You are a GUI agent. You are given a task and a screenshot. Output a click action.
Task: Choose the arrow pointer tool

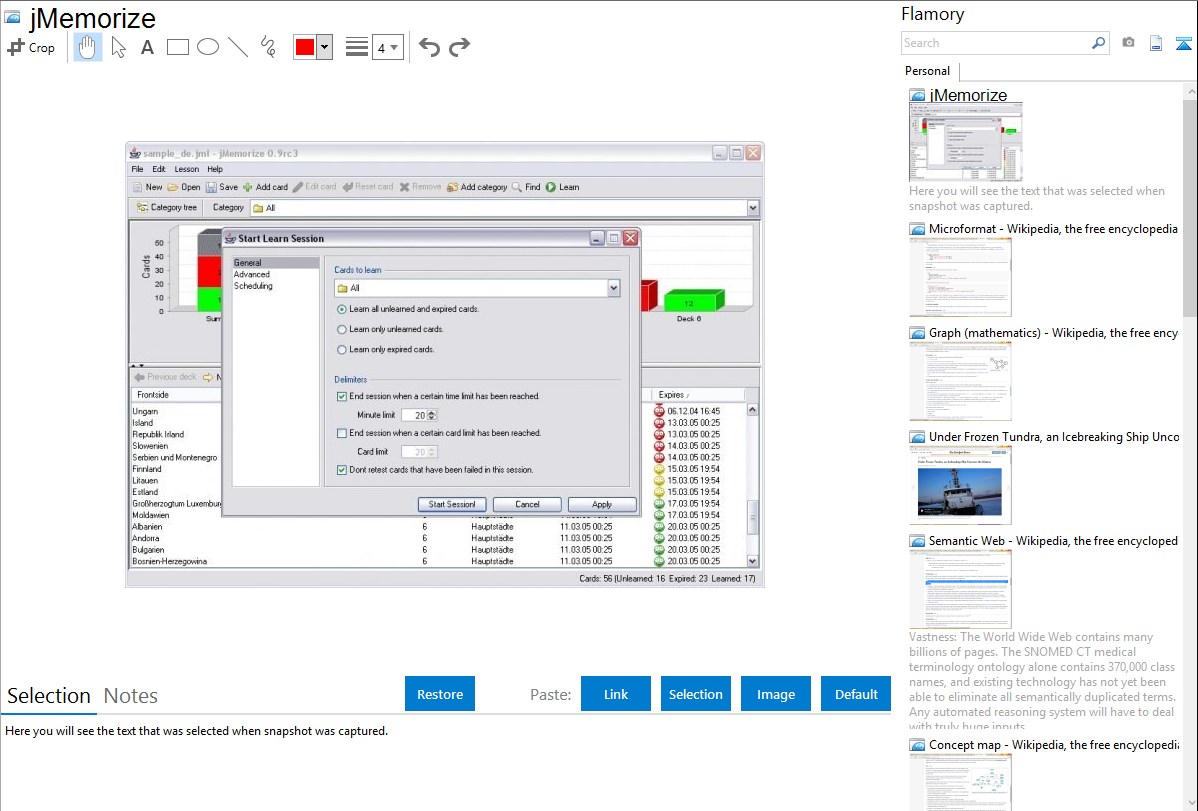tap(118, 47)
